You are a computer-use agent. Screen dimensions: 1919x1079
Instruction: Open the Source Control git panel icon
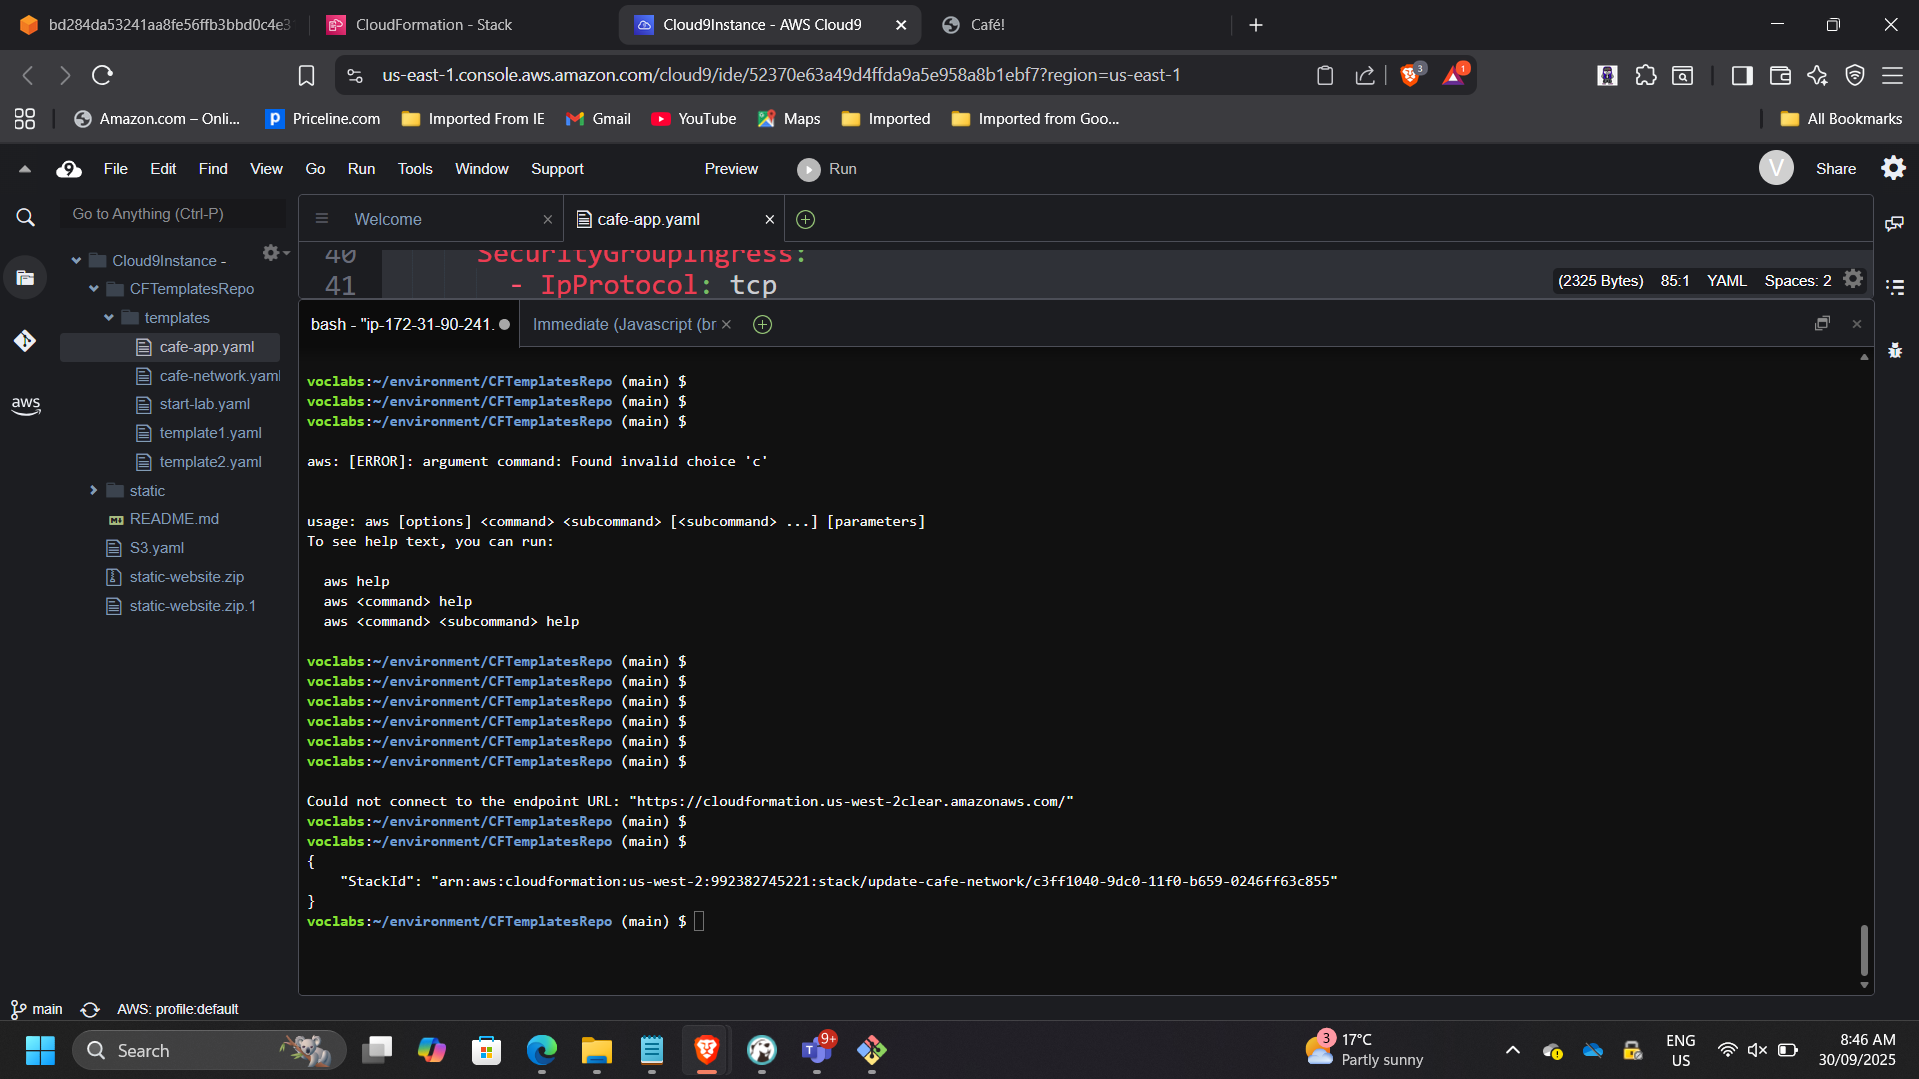pyautogui.click(x=25, y=341)
